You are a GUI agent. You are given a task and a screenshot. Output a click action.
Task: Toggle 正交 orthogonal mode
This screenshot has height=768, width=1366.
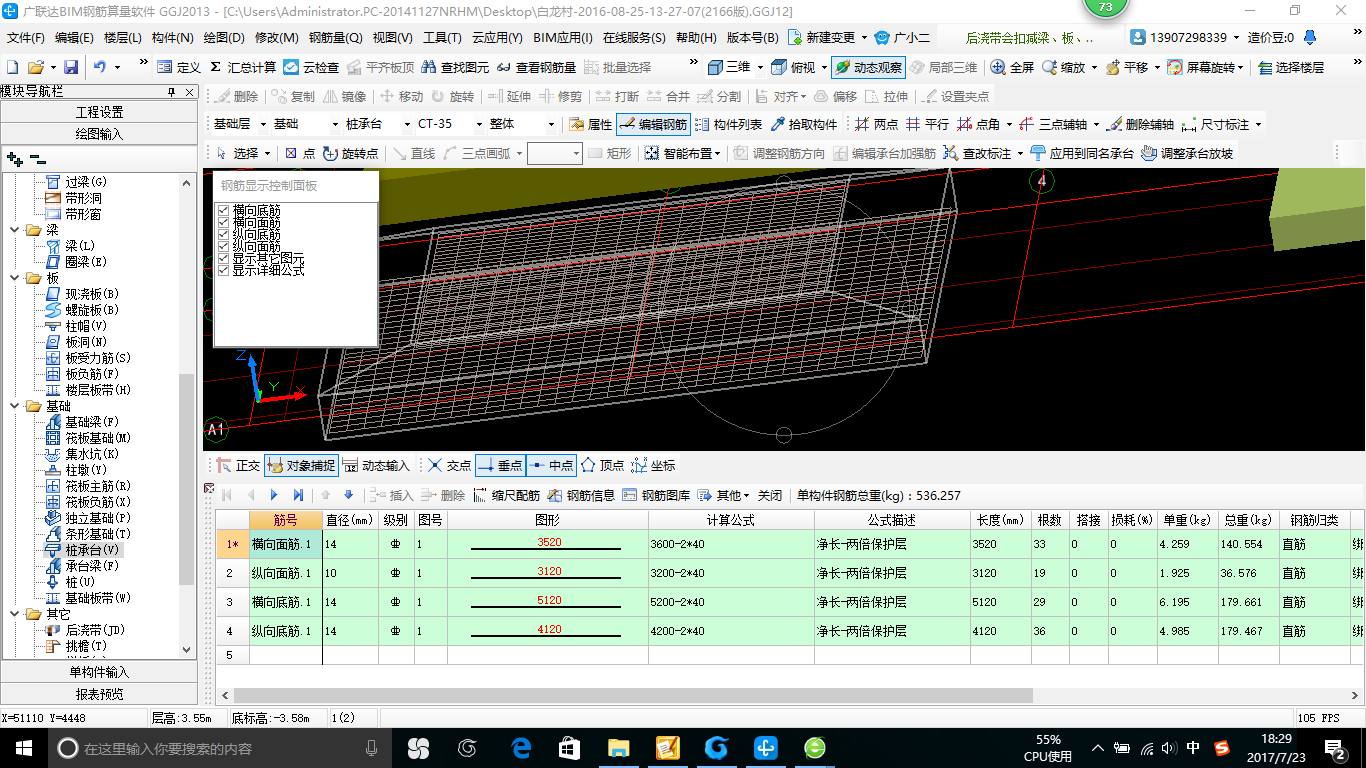238,466
